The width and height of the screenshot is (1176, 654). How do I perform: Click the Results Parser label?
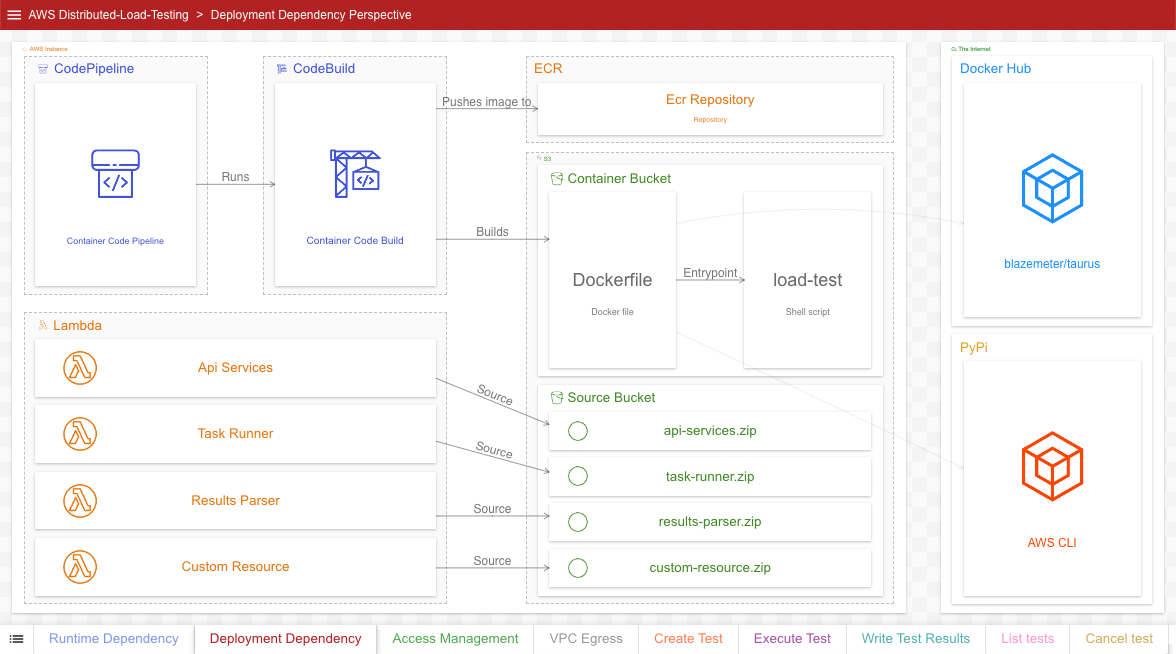[236, 500]
